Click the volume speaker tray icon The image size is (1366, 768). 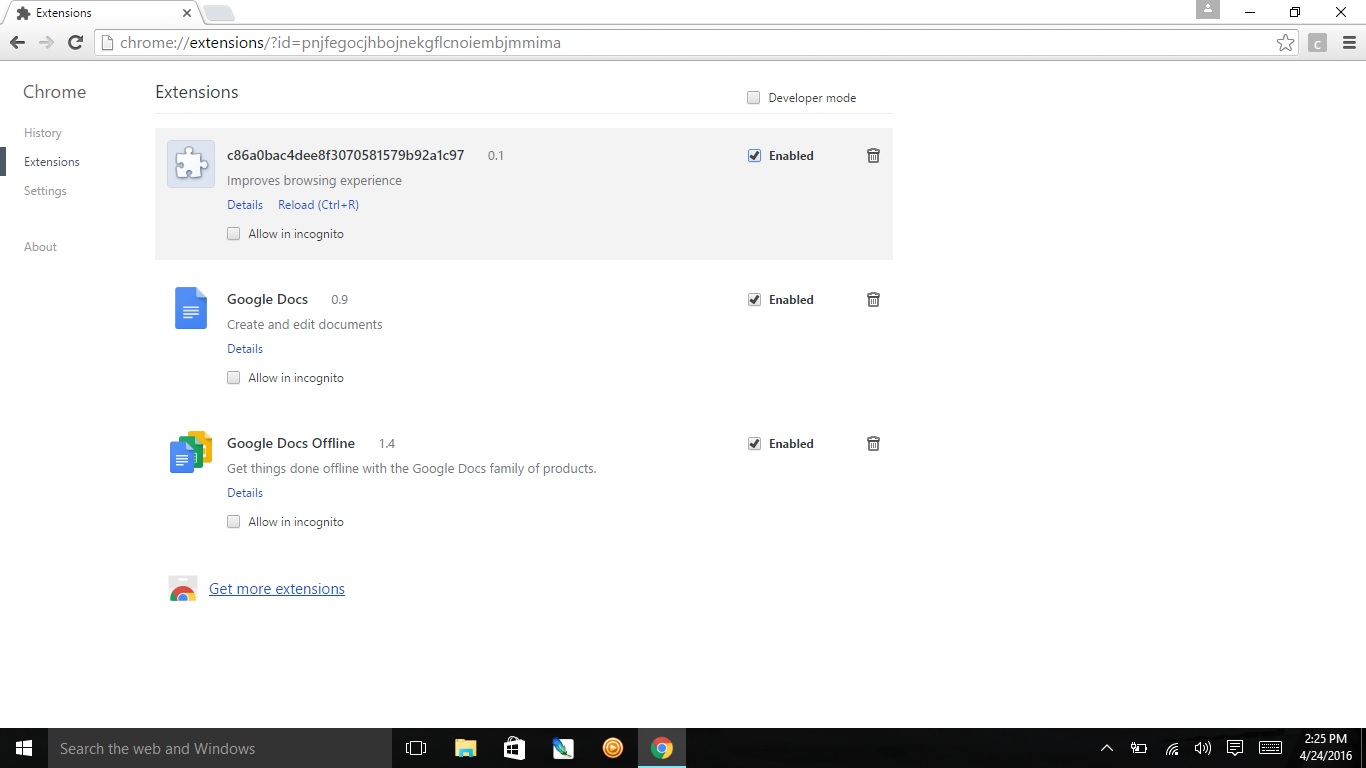coord(1202,748)
